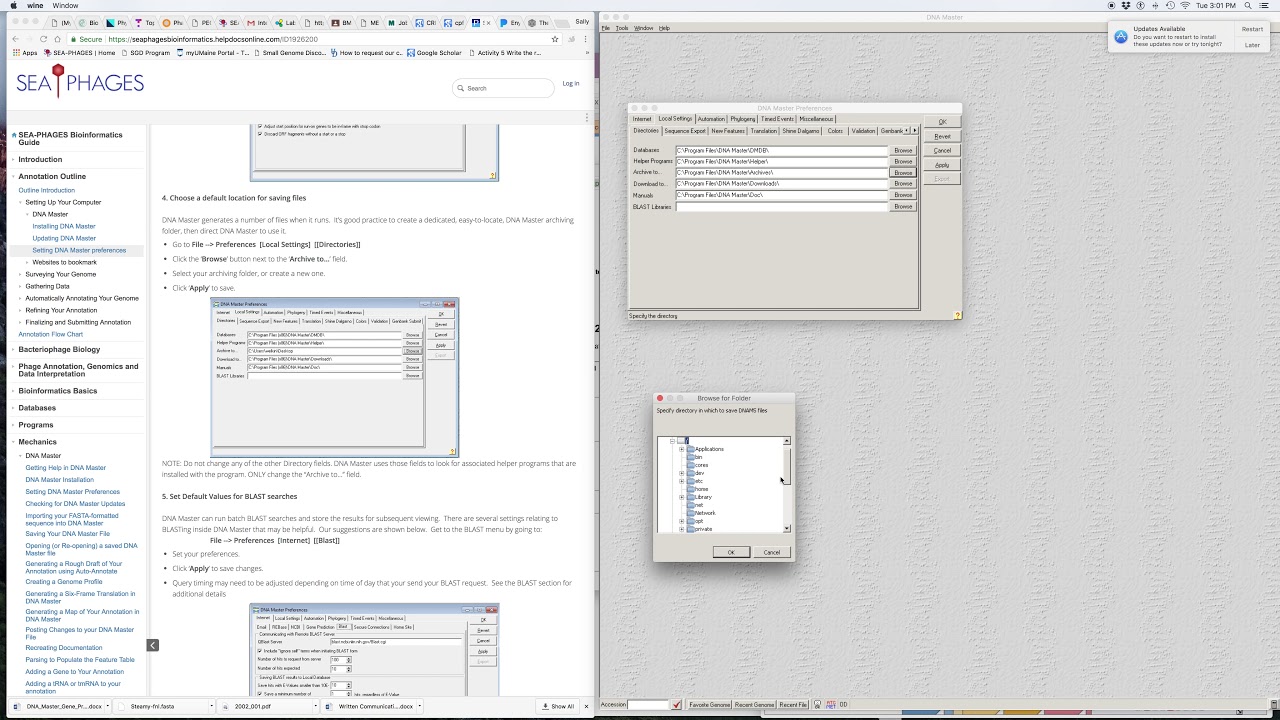Expand the Library folder node

(681, 497)
